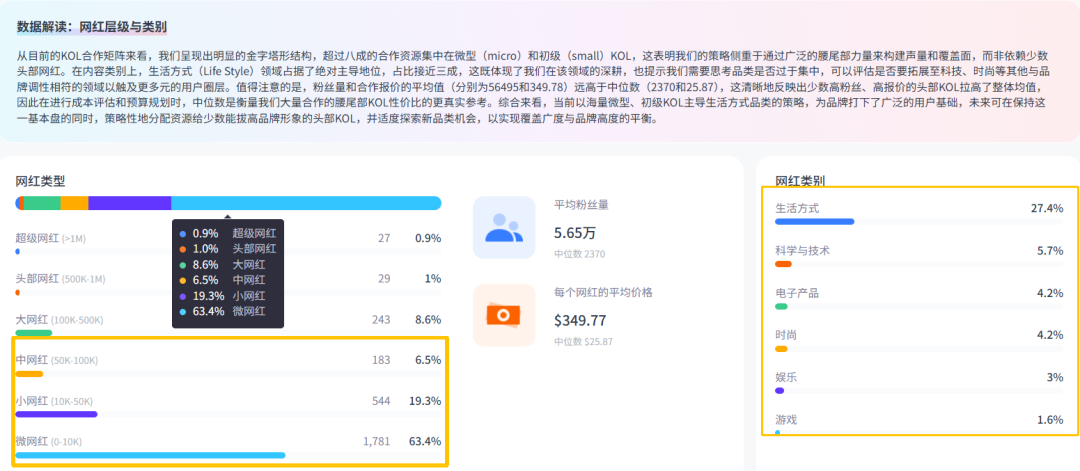This screenshot has height=471, width=1080.
Task: Click the light blue segment of the stacked bar
Action: tap(305, 203)
